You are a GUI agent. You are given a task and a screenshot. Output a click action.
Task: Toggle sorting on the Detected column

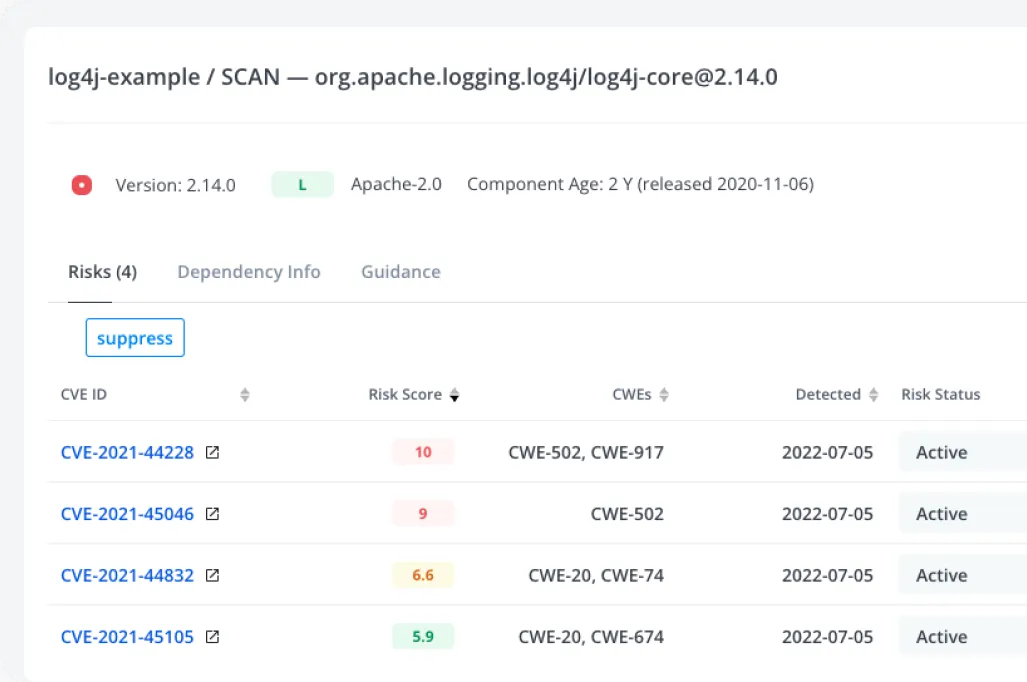(x=875, y=394)
